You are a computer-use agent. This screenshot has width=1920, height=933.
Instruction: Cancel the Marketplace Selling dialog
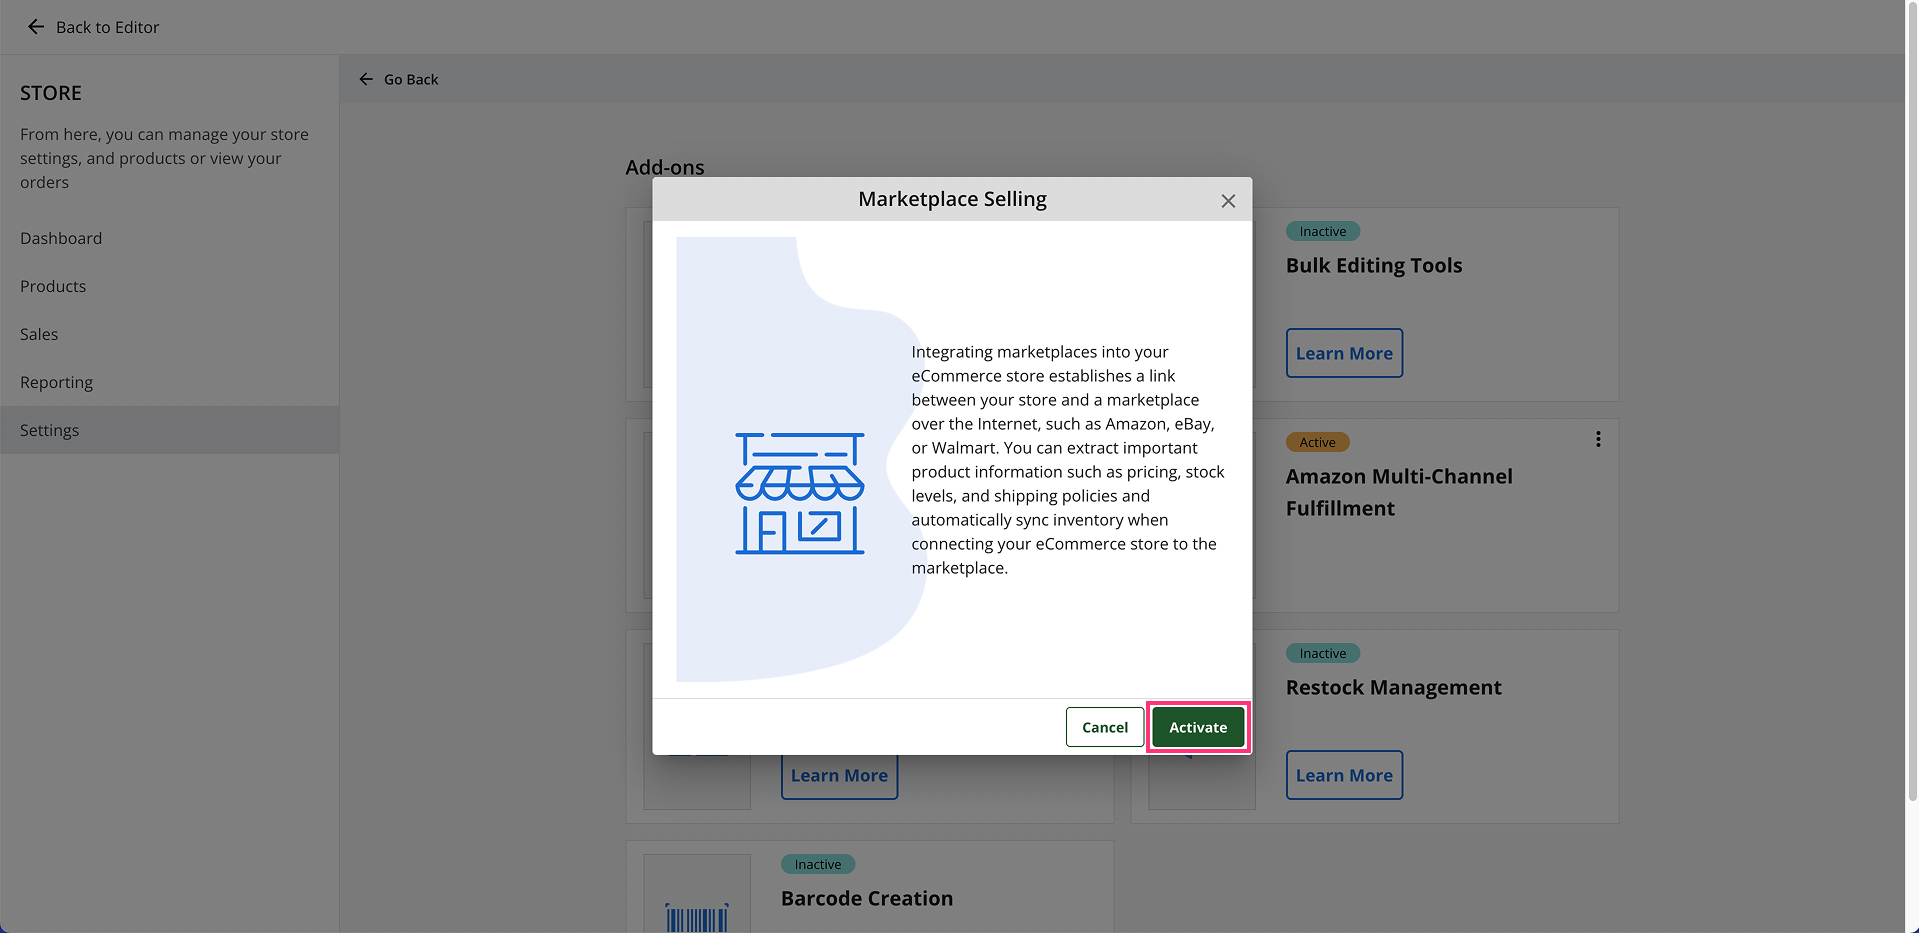[x=1105, y=727]
